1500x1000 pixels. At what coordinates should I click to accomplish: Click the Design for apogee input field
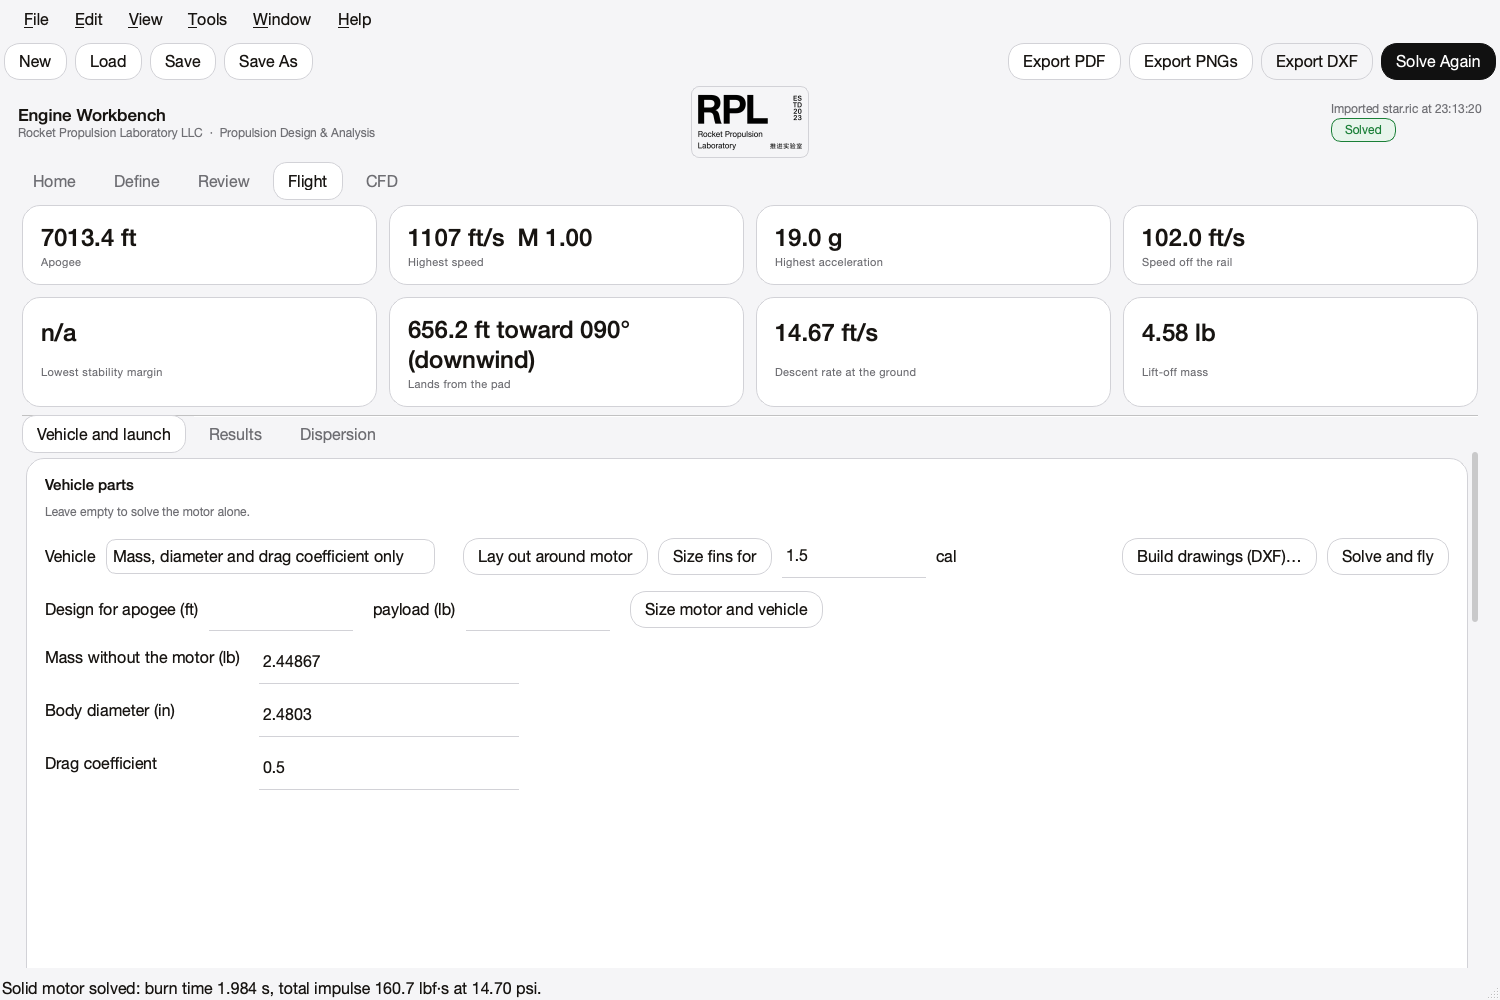click(281, 610)
